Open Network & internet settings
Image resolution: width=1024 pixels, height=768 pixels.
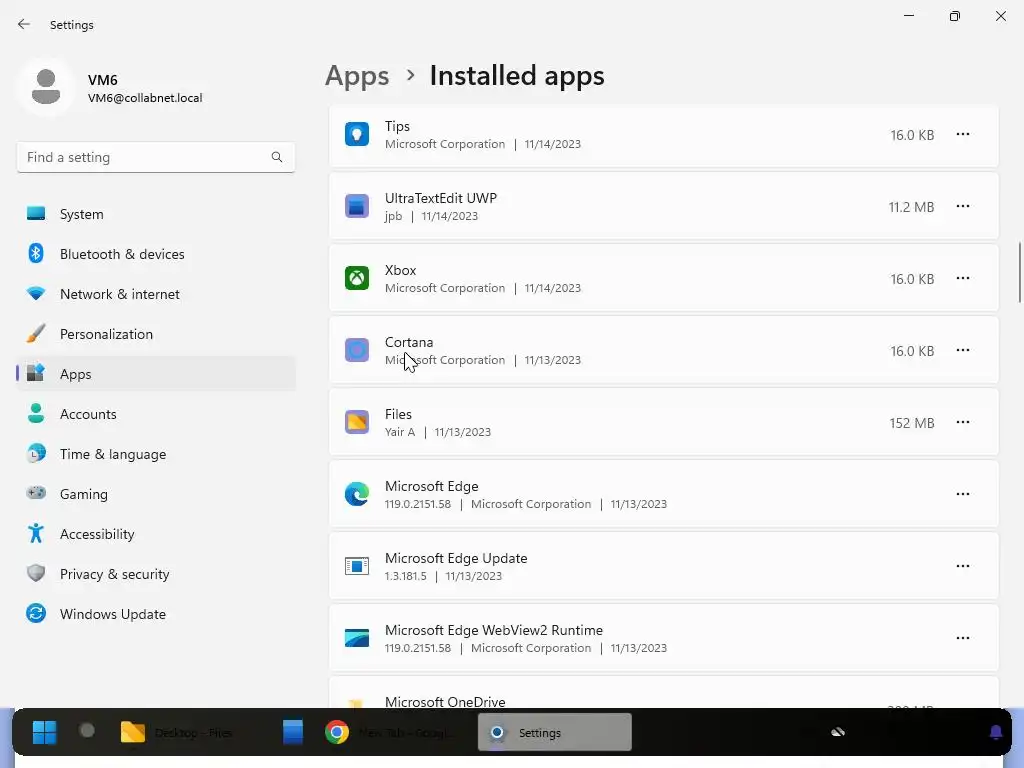coord(156,294)
